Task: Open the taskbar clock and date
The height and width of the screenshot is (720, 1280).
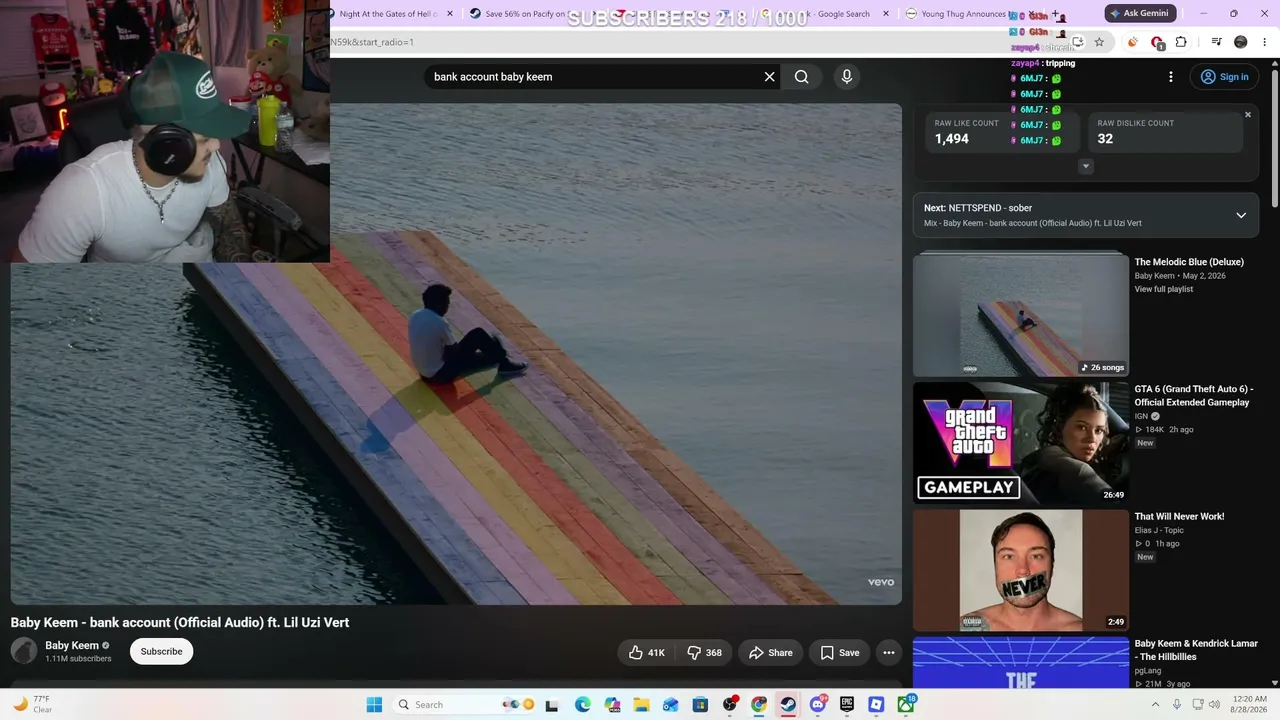Action: (1248, 705)
